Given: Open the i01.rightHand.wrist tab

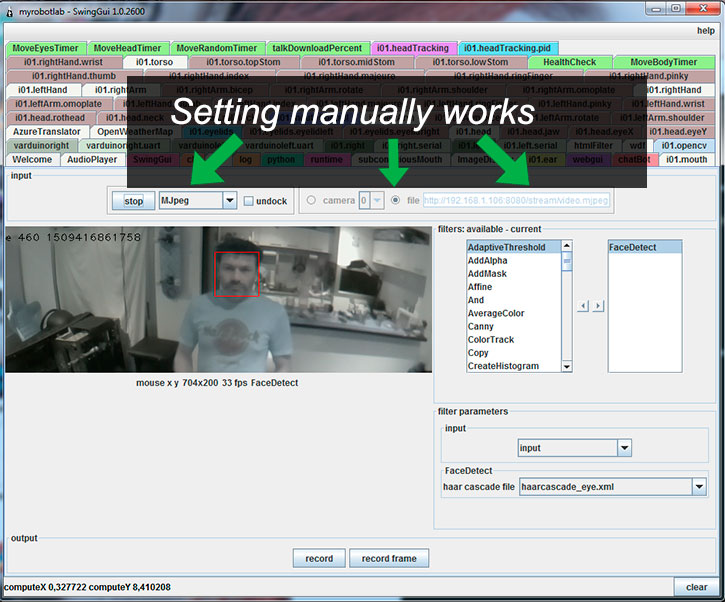Looking at the screenshot, I should (x=63, y=62).
